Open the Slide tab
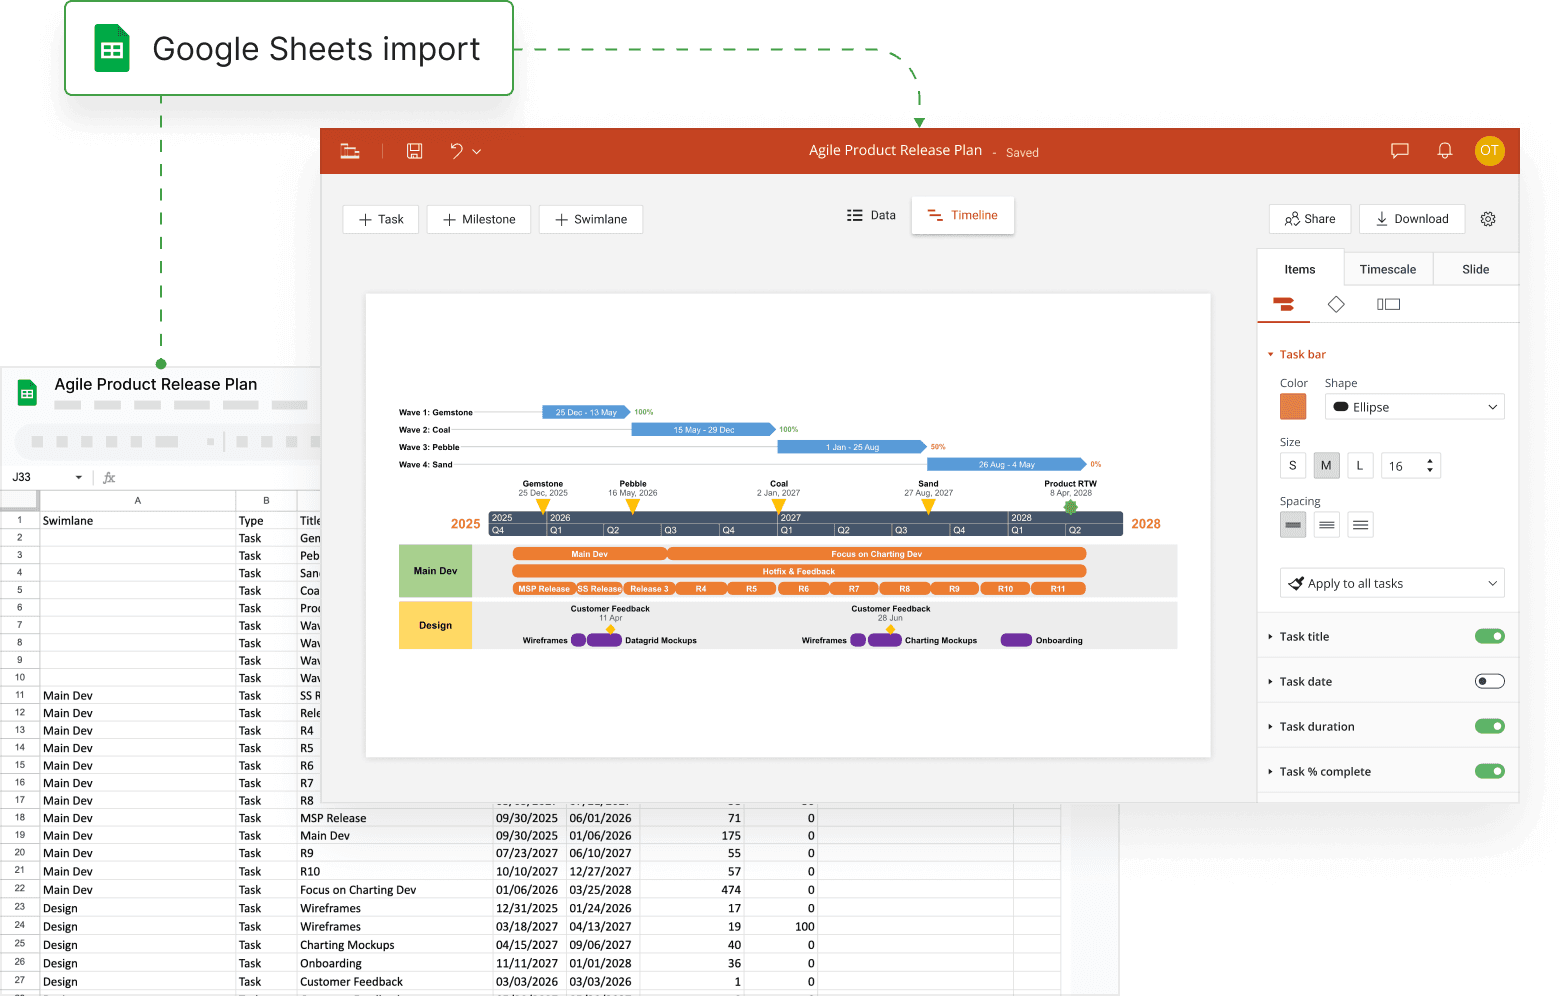The image size is (1560, 996). pyautogui.click(x=1476, y=269)
